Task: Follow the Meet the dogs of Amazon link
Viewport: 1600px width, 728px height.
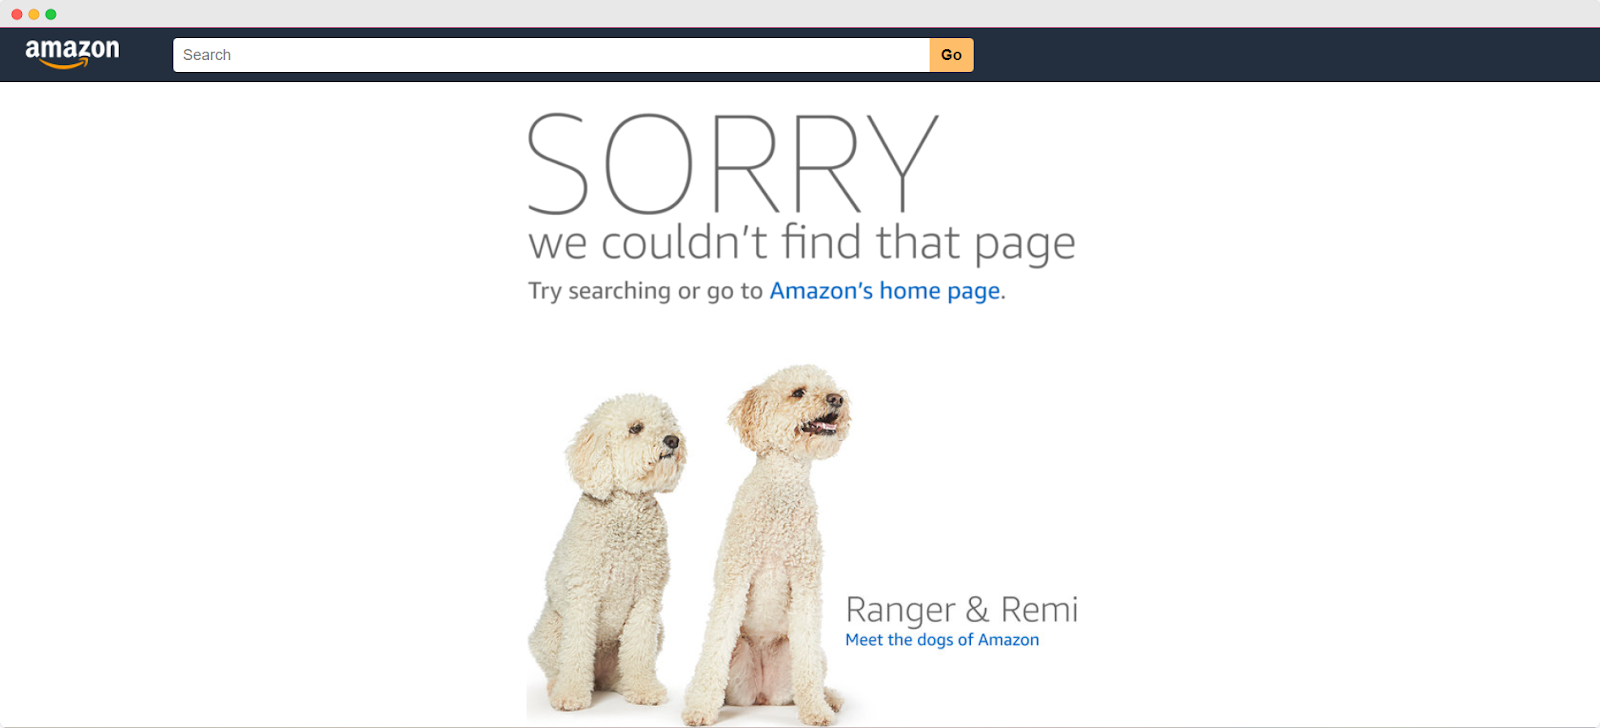Action: point(942,640)
